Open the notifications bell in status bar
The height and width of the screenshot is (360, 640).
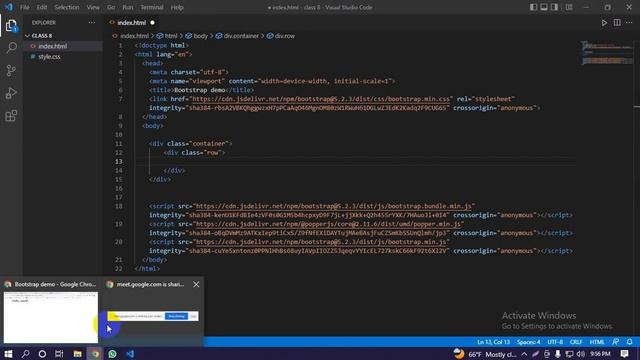click(630, 342)
